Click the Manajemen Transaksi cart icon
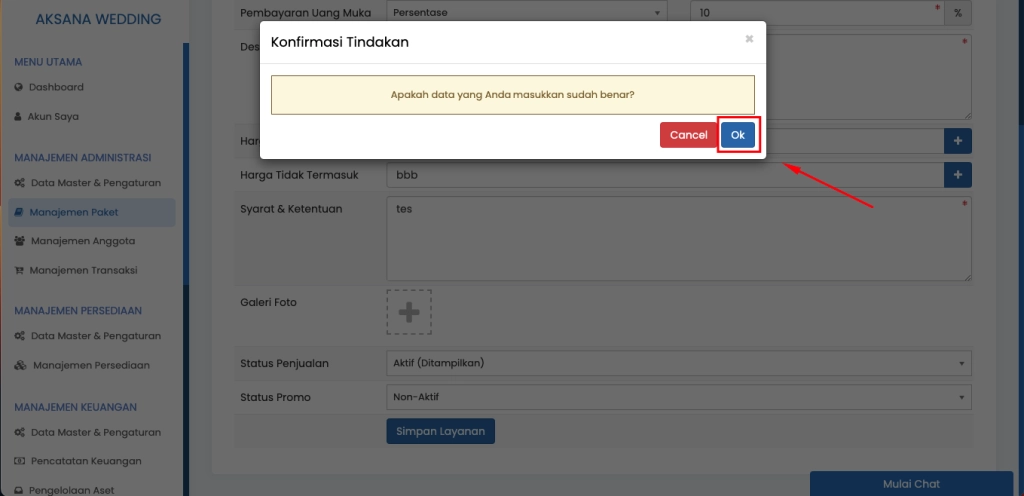Image resolution: width=1024 pixels, height=496 pixels. (x=19, y=270)
